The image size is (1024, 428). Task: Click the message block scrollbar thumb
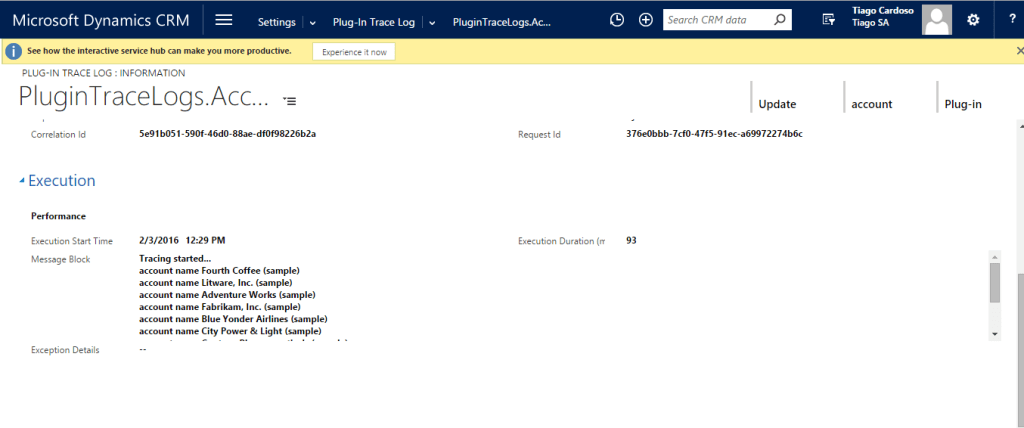[995, 283]
